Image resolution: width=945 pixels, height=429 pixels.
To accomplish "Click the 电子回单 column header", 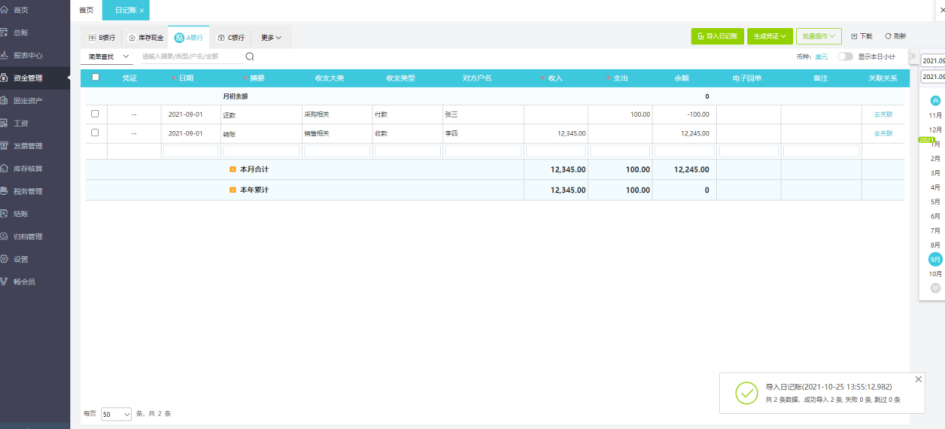I will pos(747,78).
